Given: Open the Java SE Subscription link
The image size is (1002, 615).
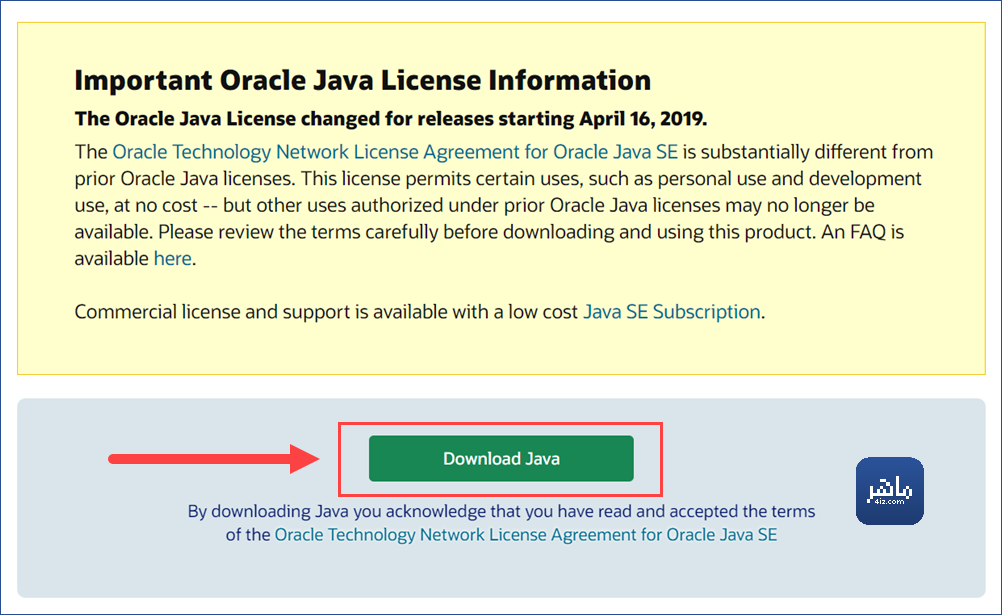Looking at the screenshot, I should (672, 312).
